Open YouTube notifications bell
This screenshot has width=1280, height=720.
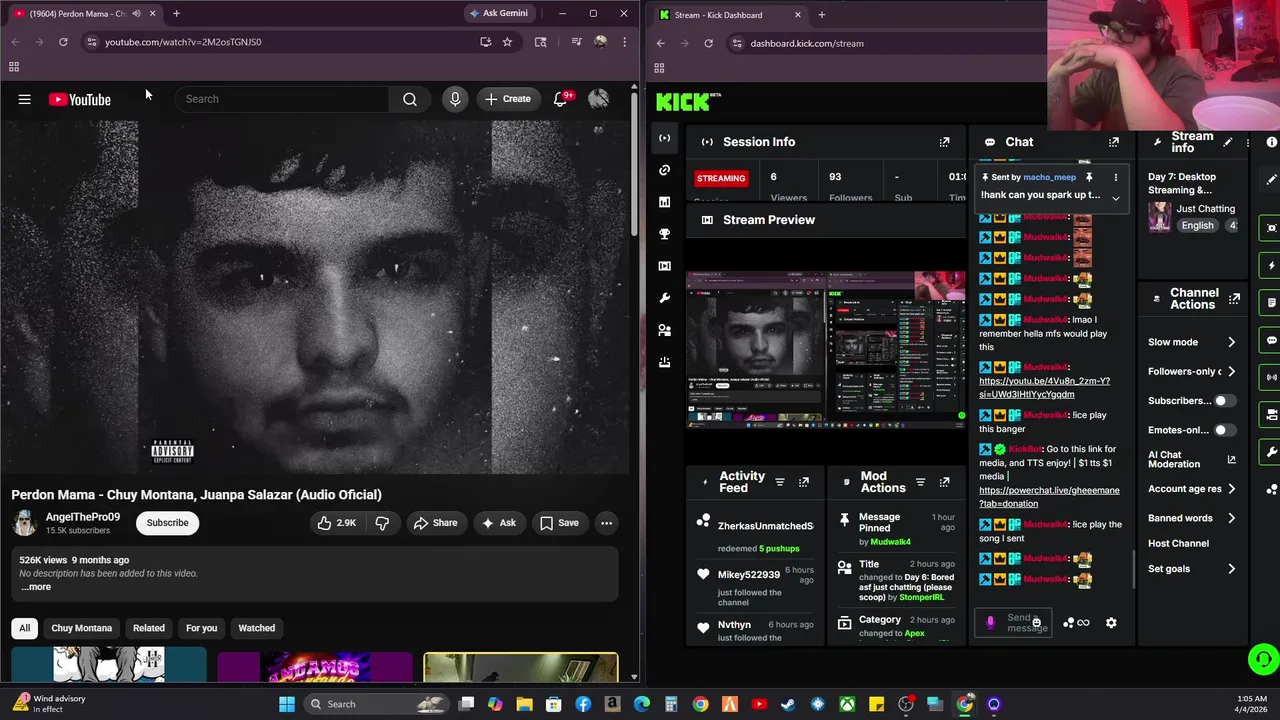coord(560,99)
